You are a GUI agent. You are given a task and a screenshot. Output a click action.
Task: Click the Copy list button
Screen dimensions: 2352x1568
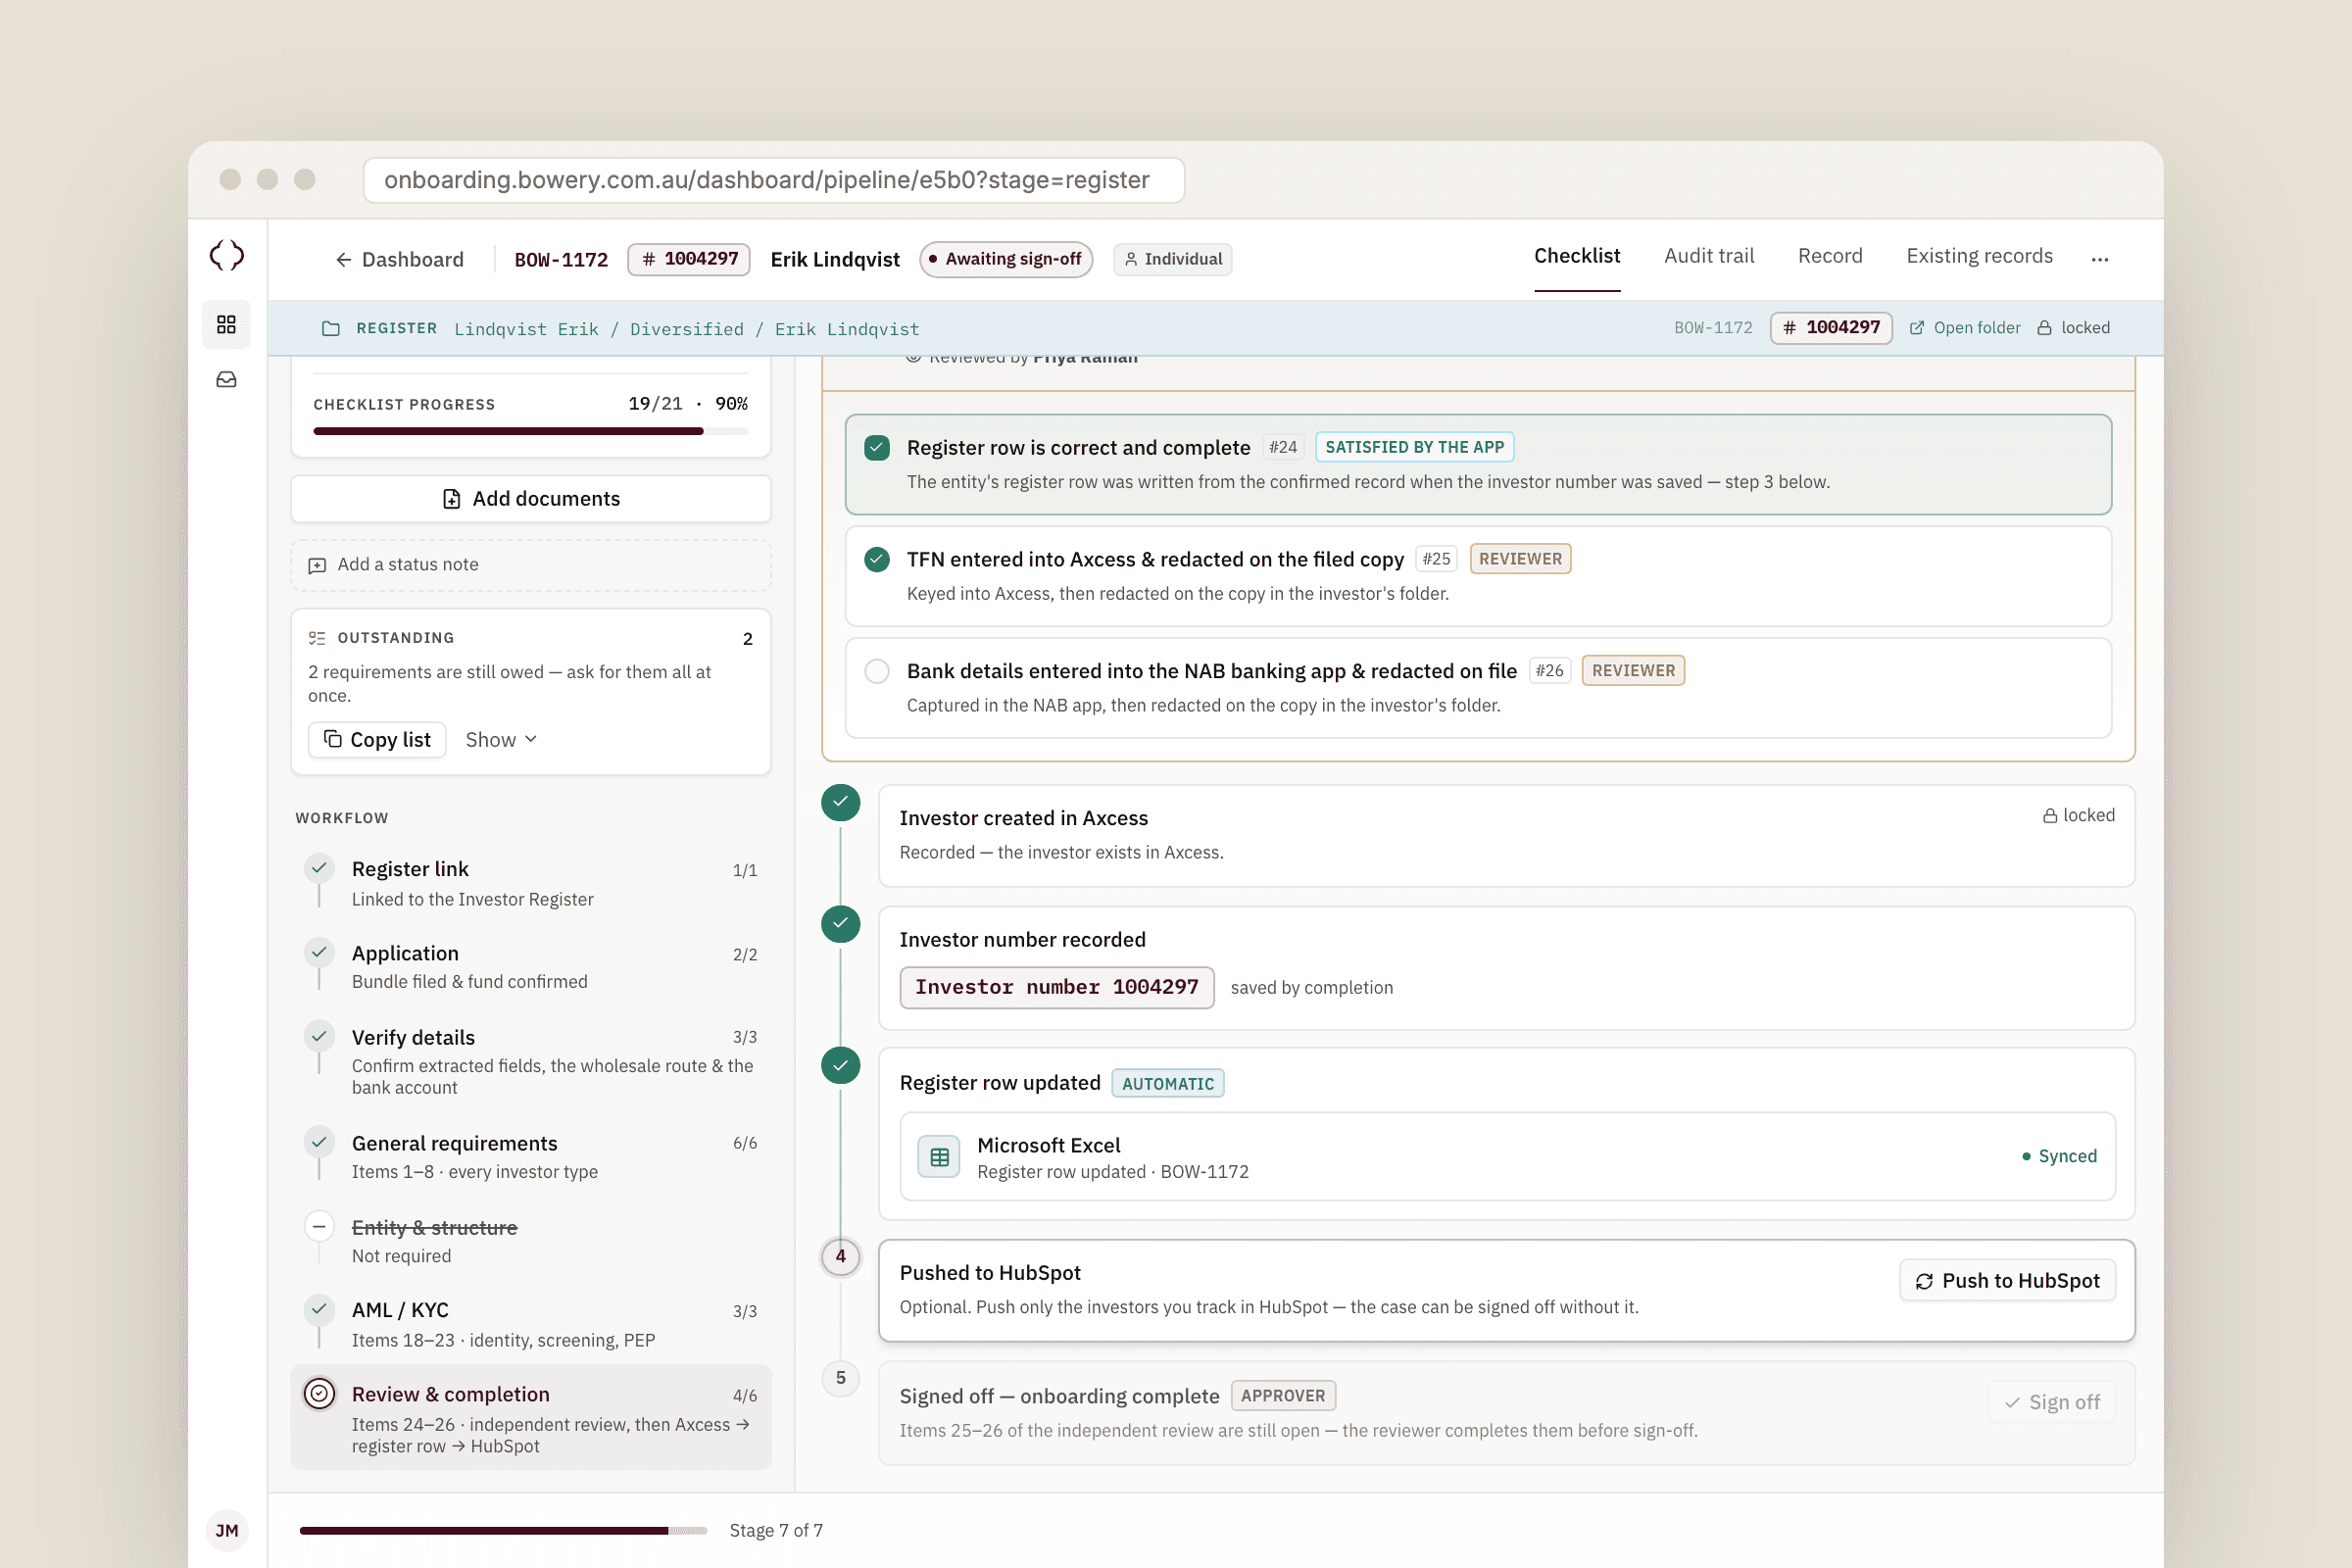point(377,740)
